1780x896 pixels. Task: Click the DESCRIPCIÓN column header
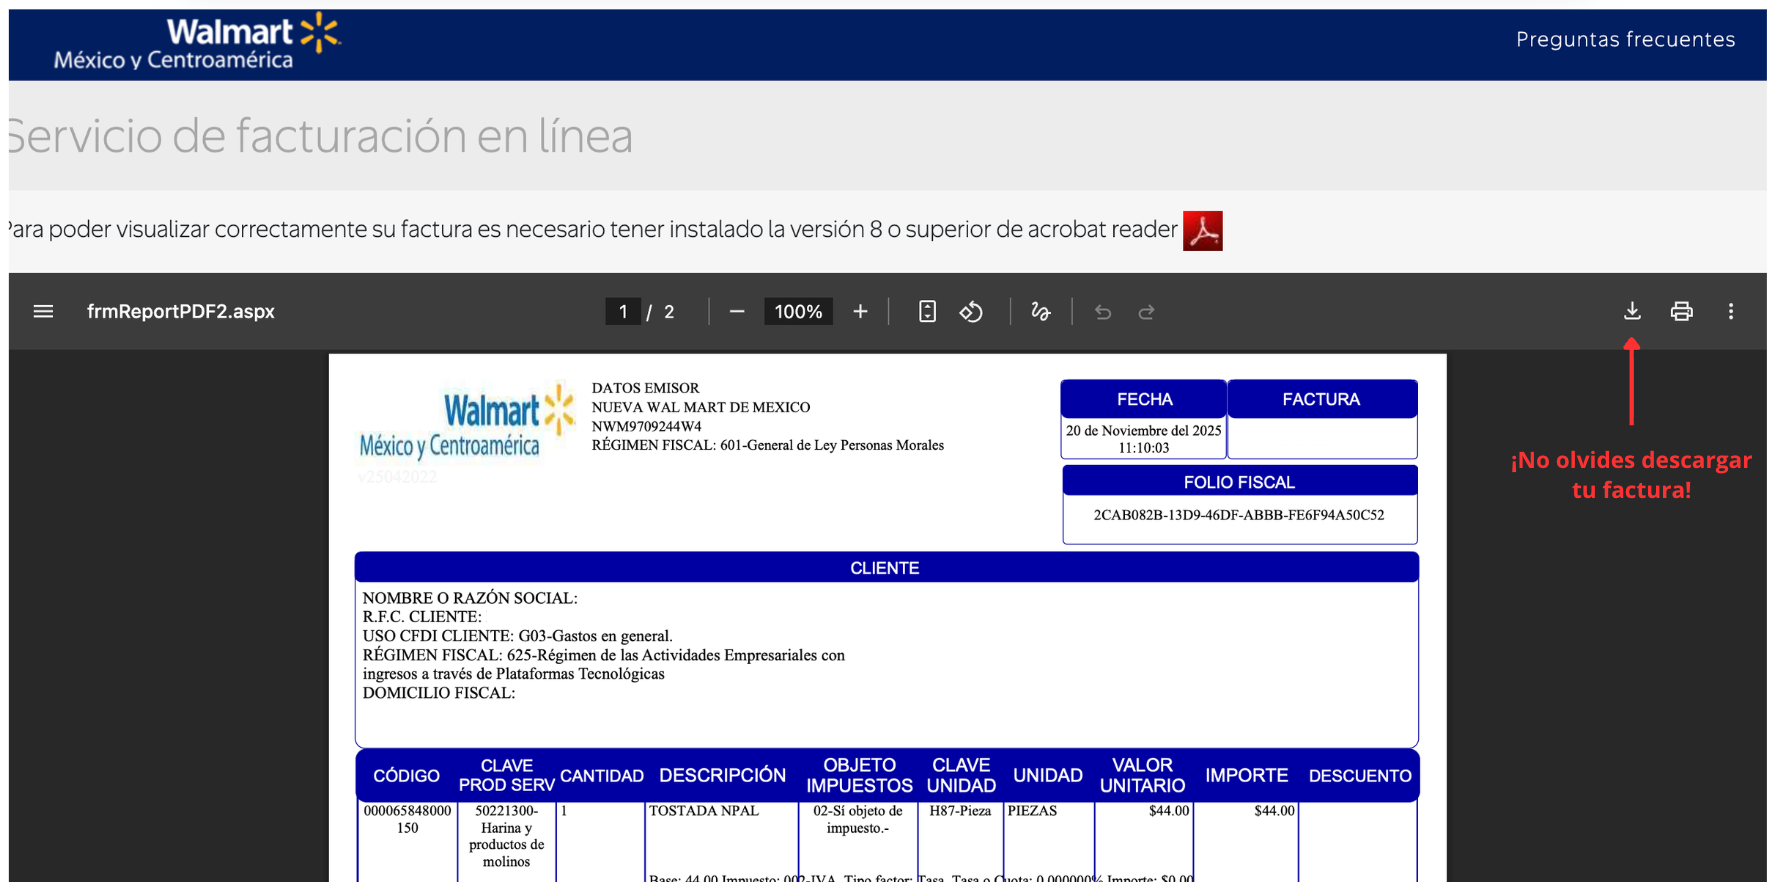coord(723,776)
